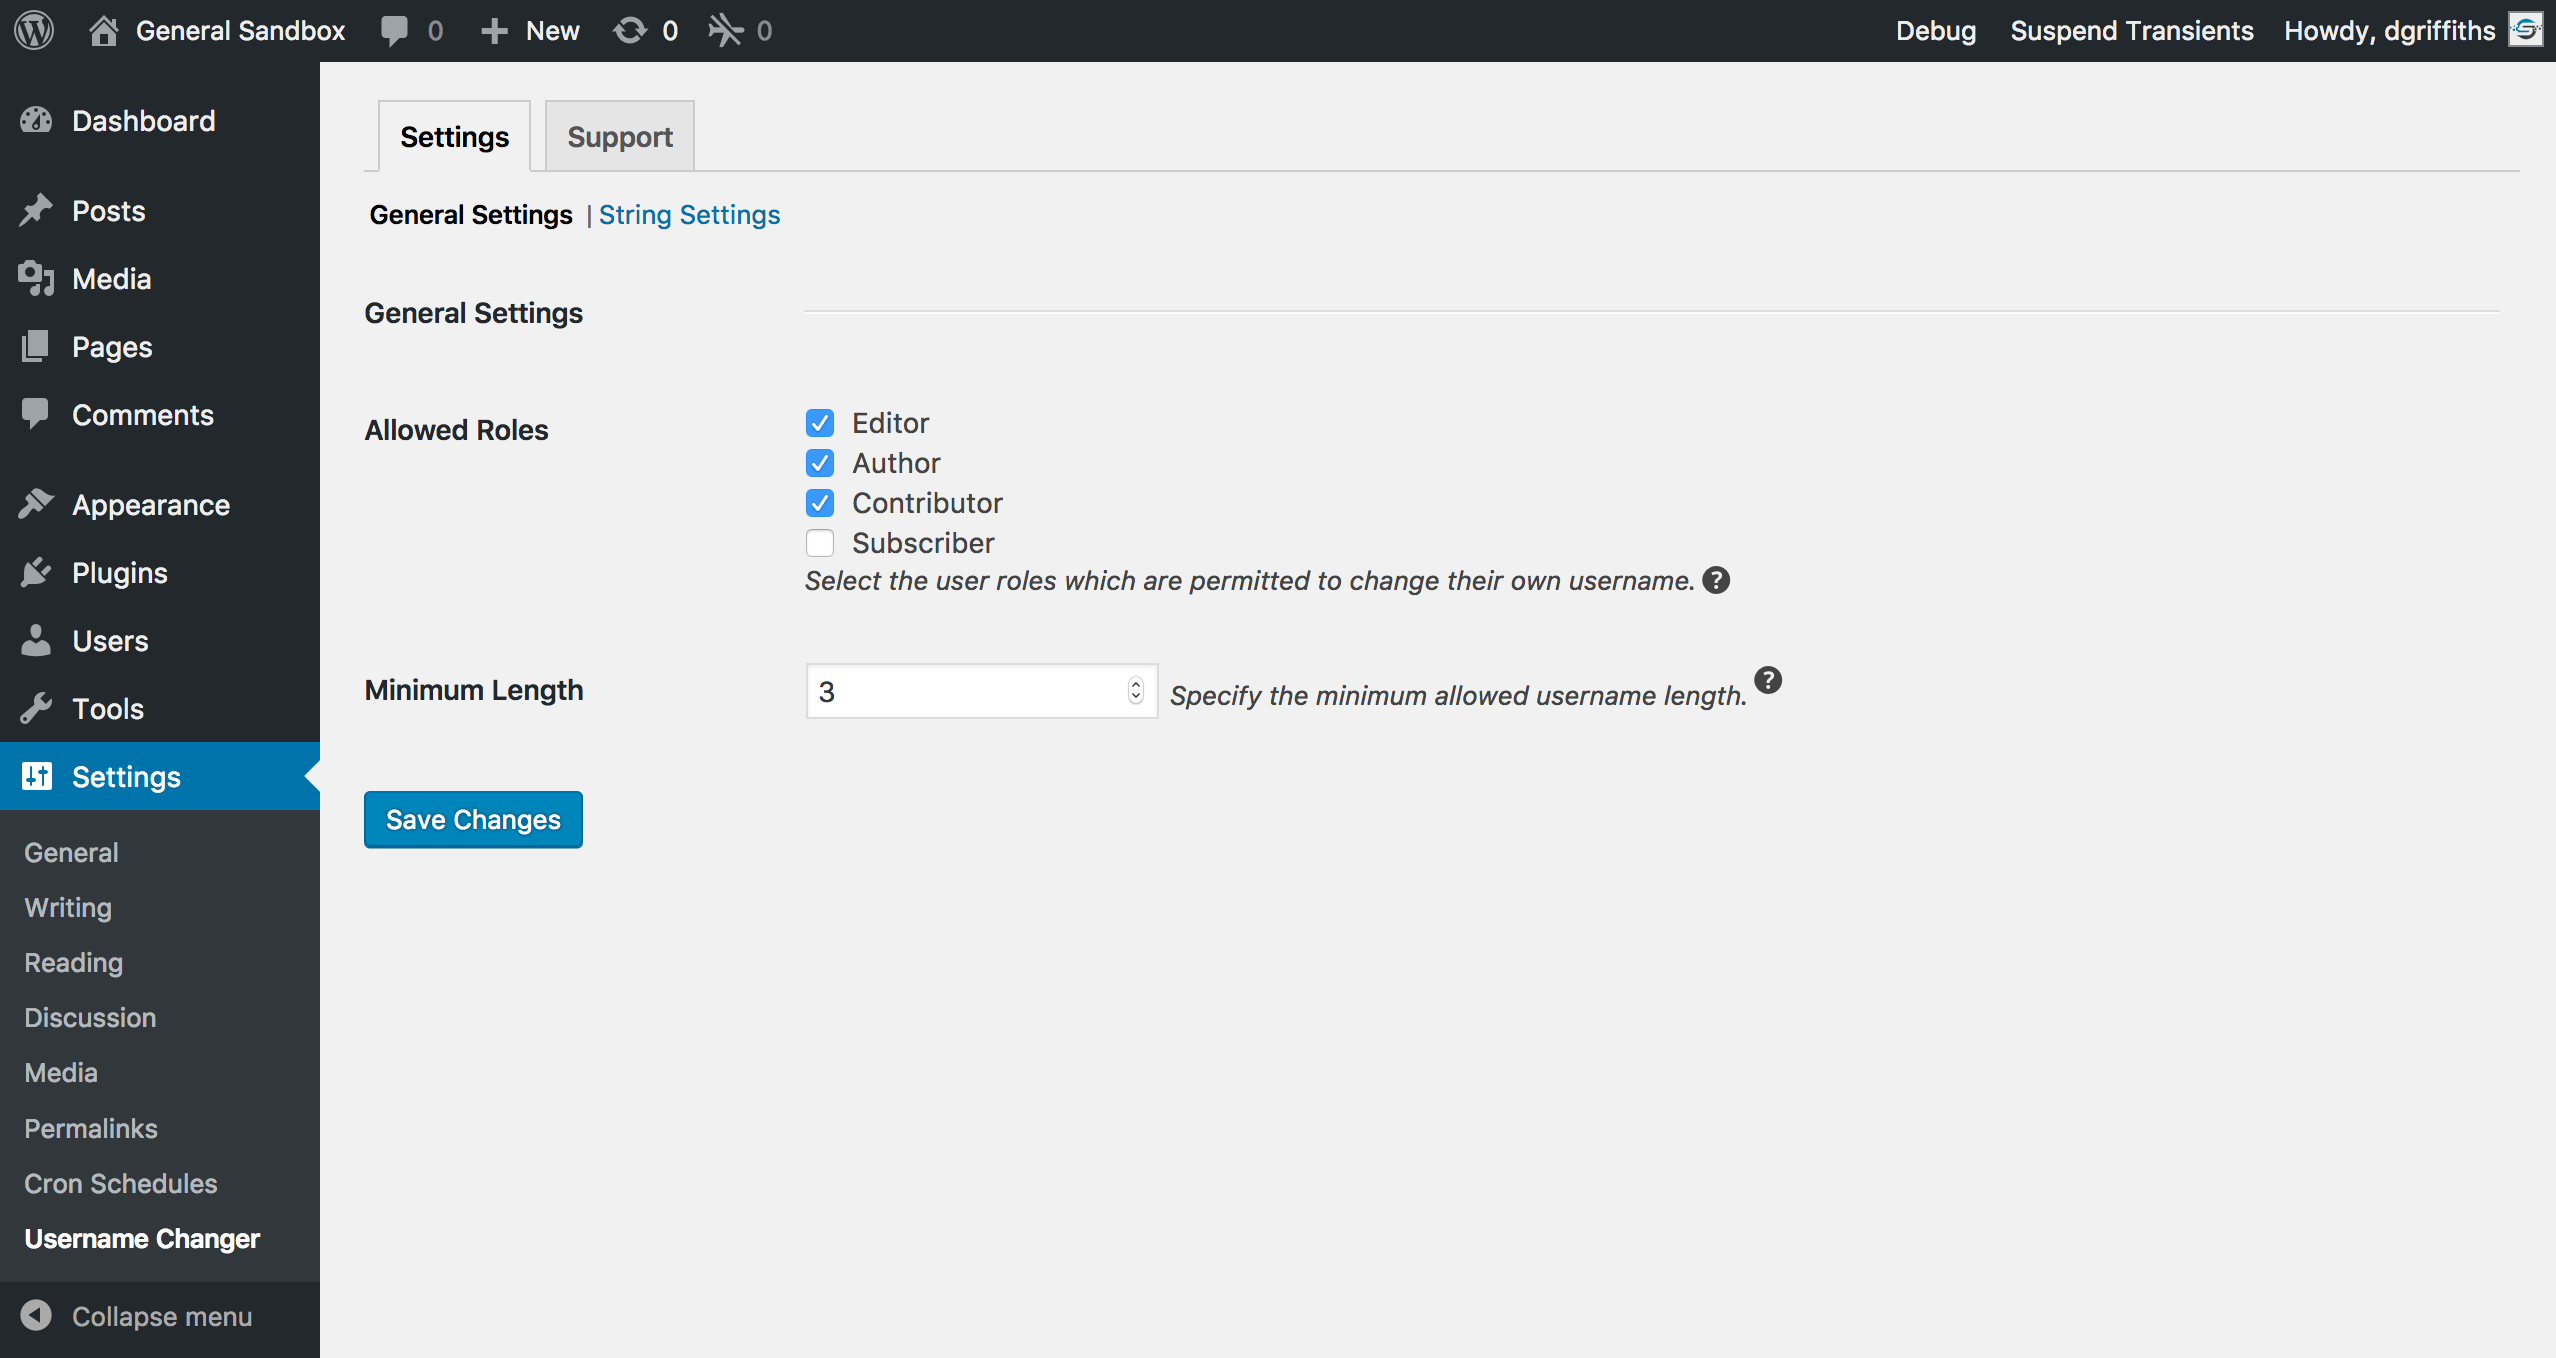Toggle the Subscriber checkbox on
This screenshot has height=1358, width=2556.
coord(818,543)
